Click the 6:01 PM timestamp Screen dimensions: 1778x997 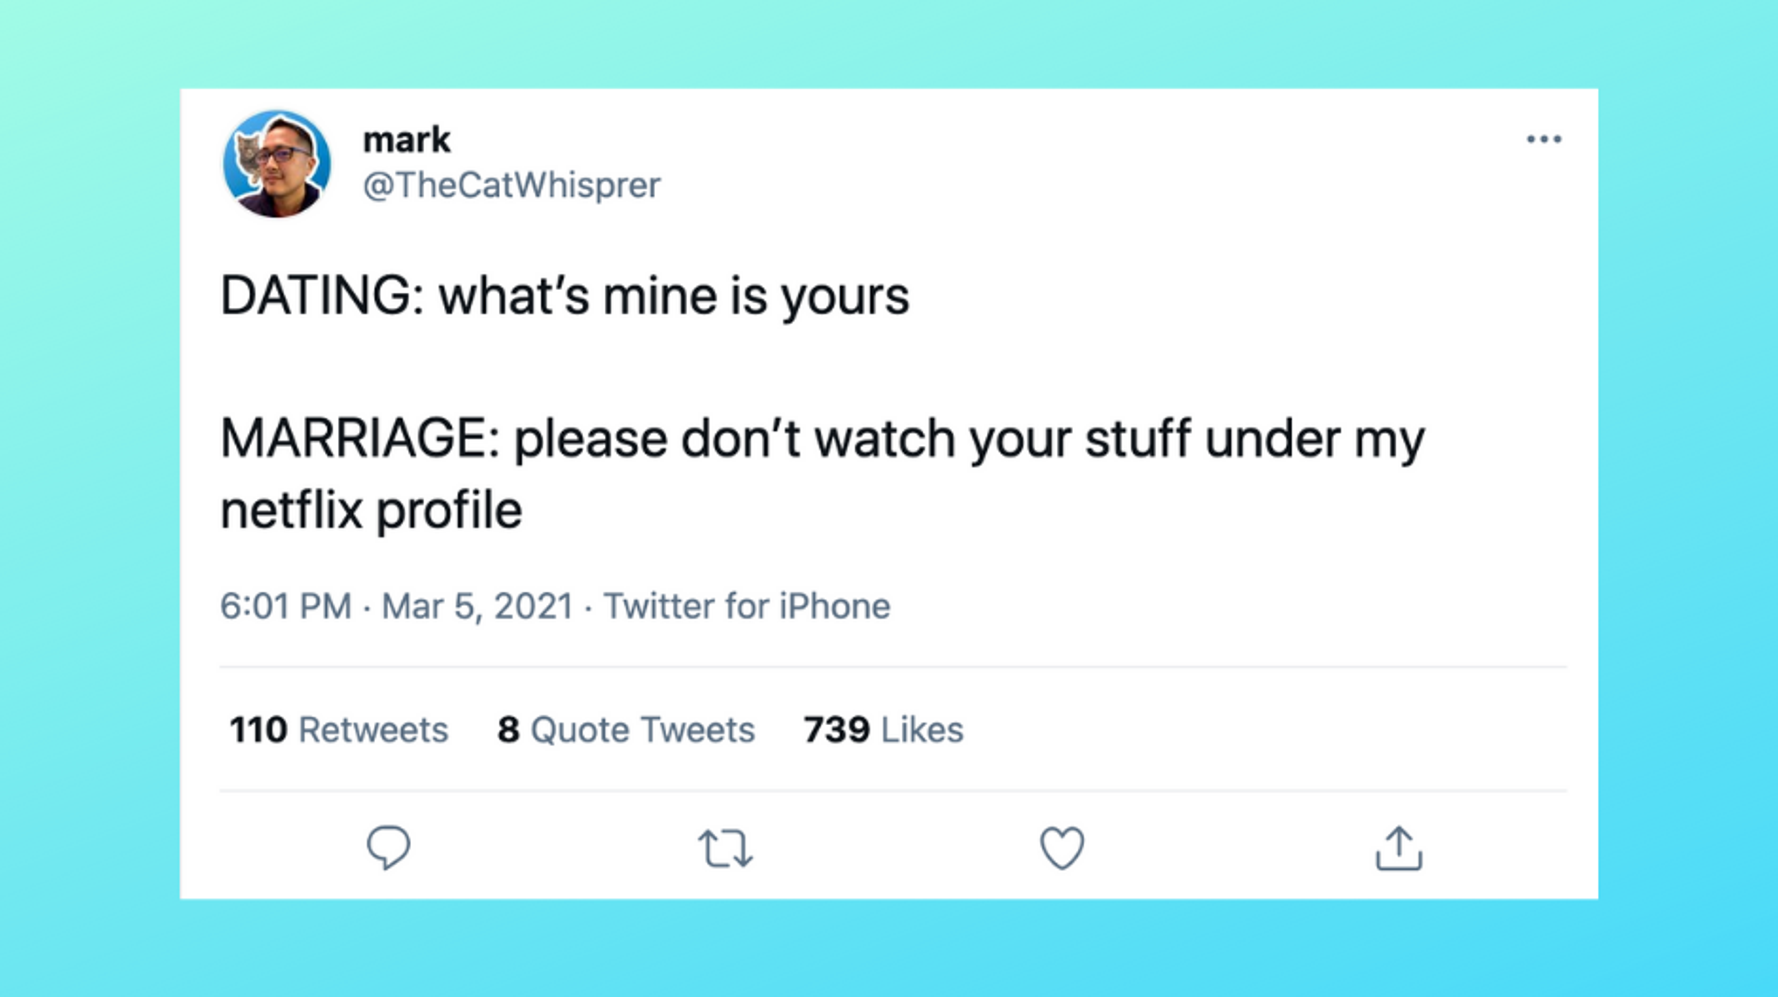click(286, 606)
